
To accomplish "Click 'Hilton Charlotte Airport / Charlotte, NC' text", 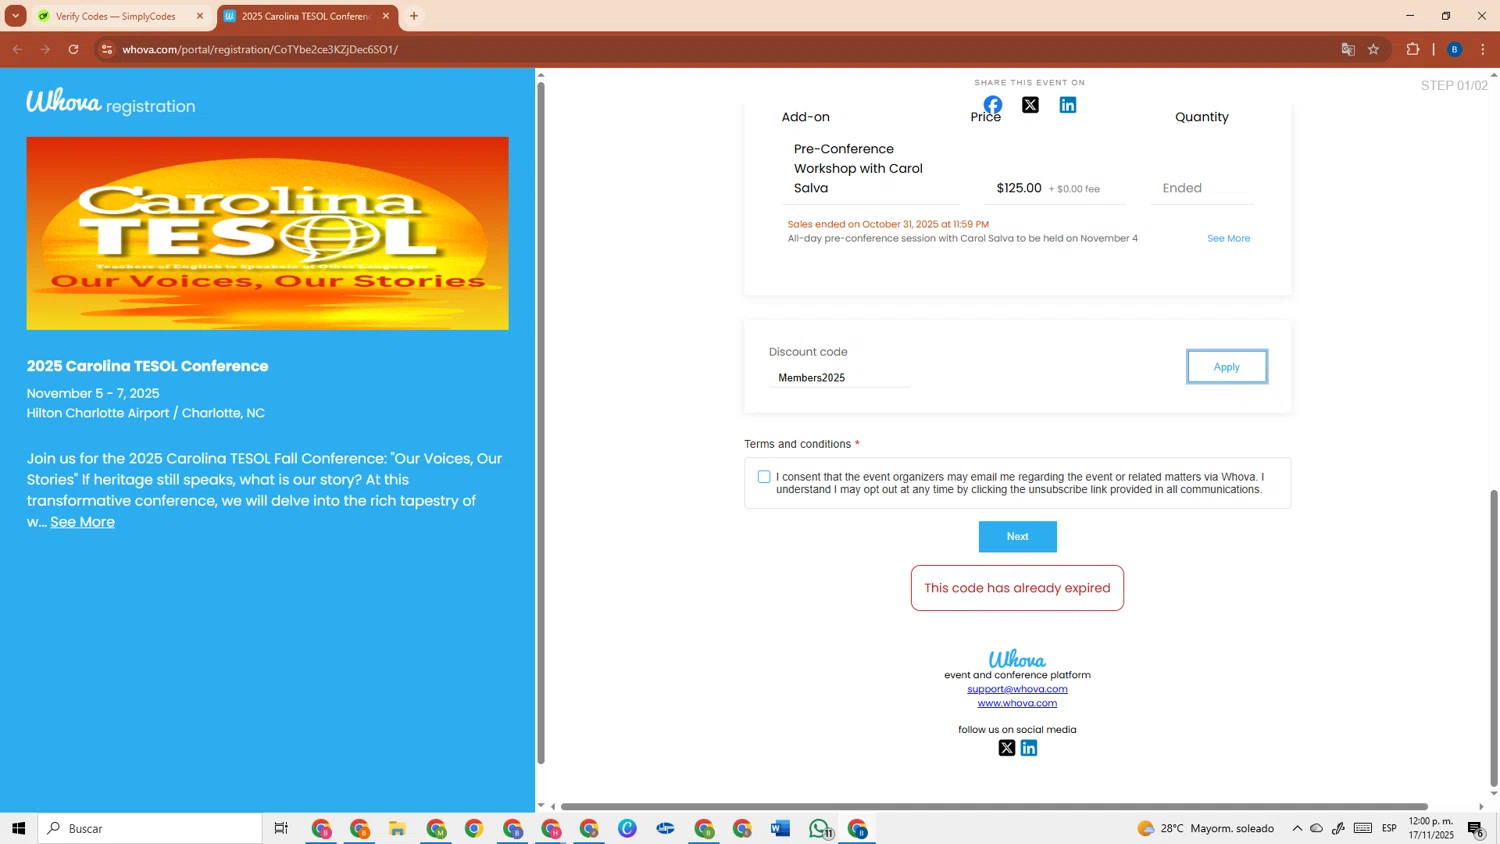I will [x=146, y=413].
